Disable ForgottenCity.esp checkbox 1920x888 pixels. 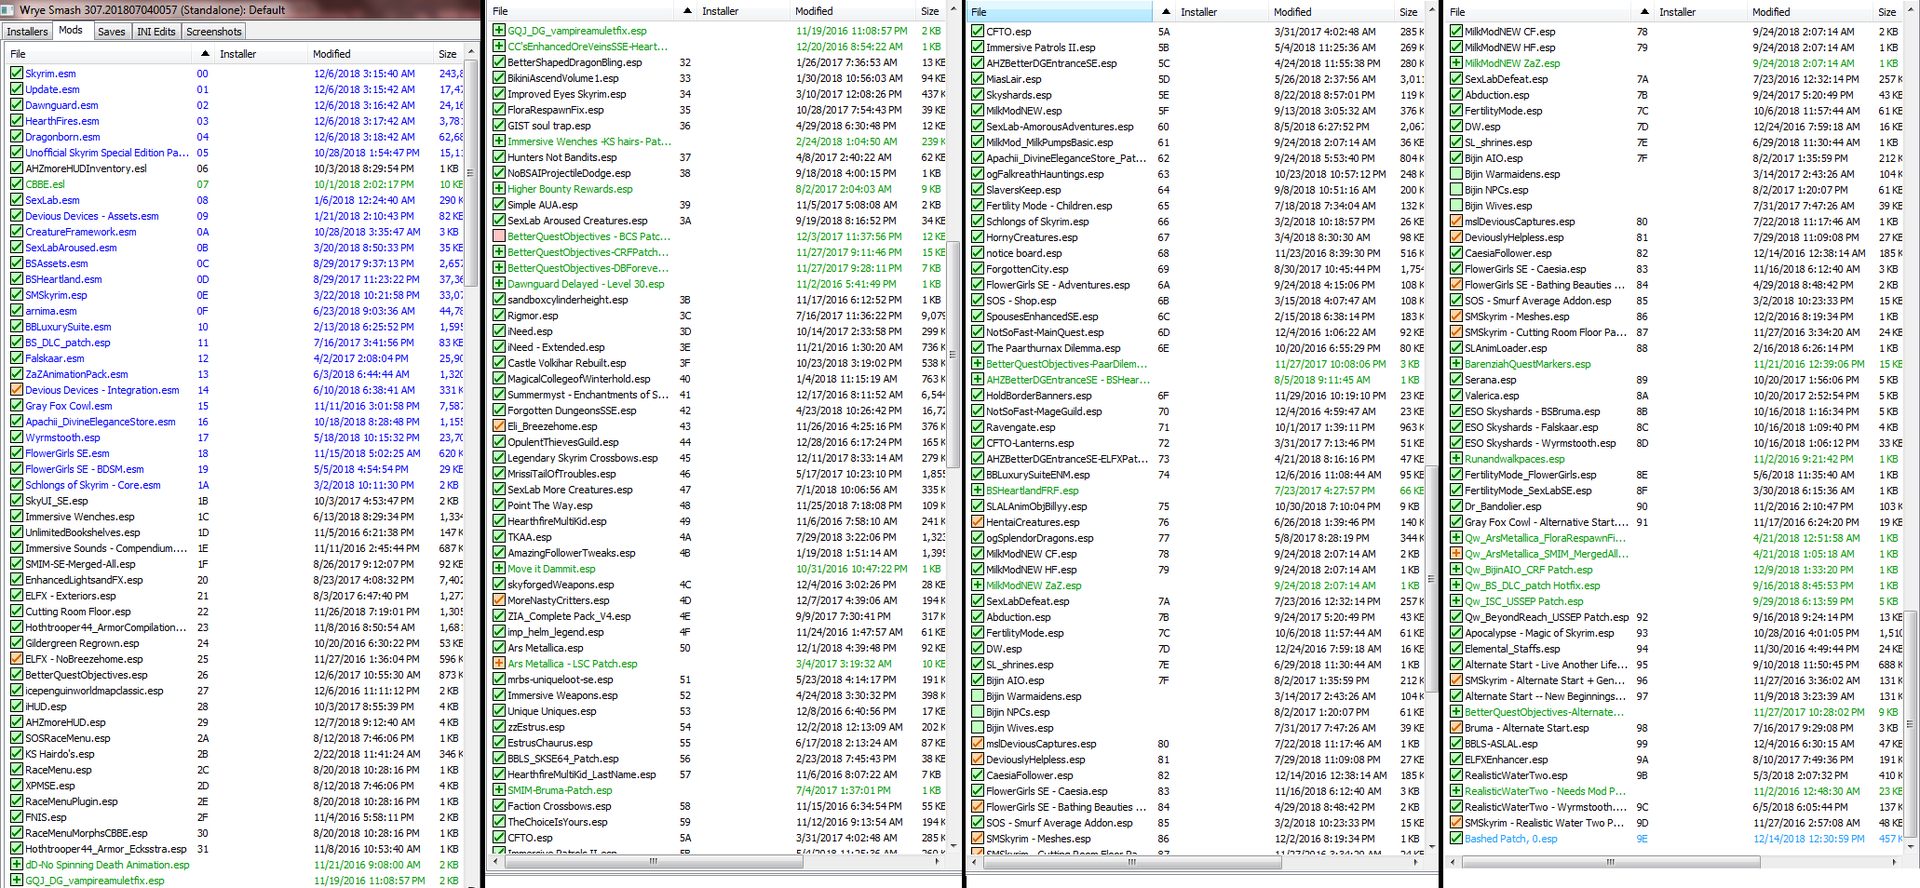(x=978, y=269)
